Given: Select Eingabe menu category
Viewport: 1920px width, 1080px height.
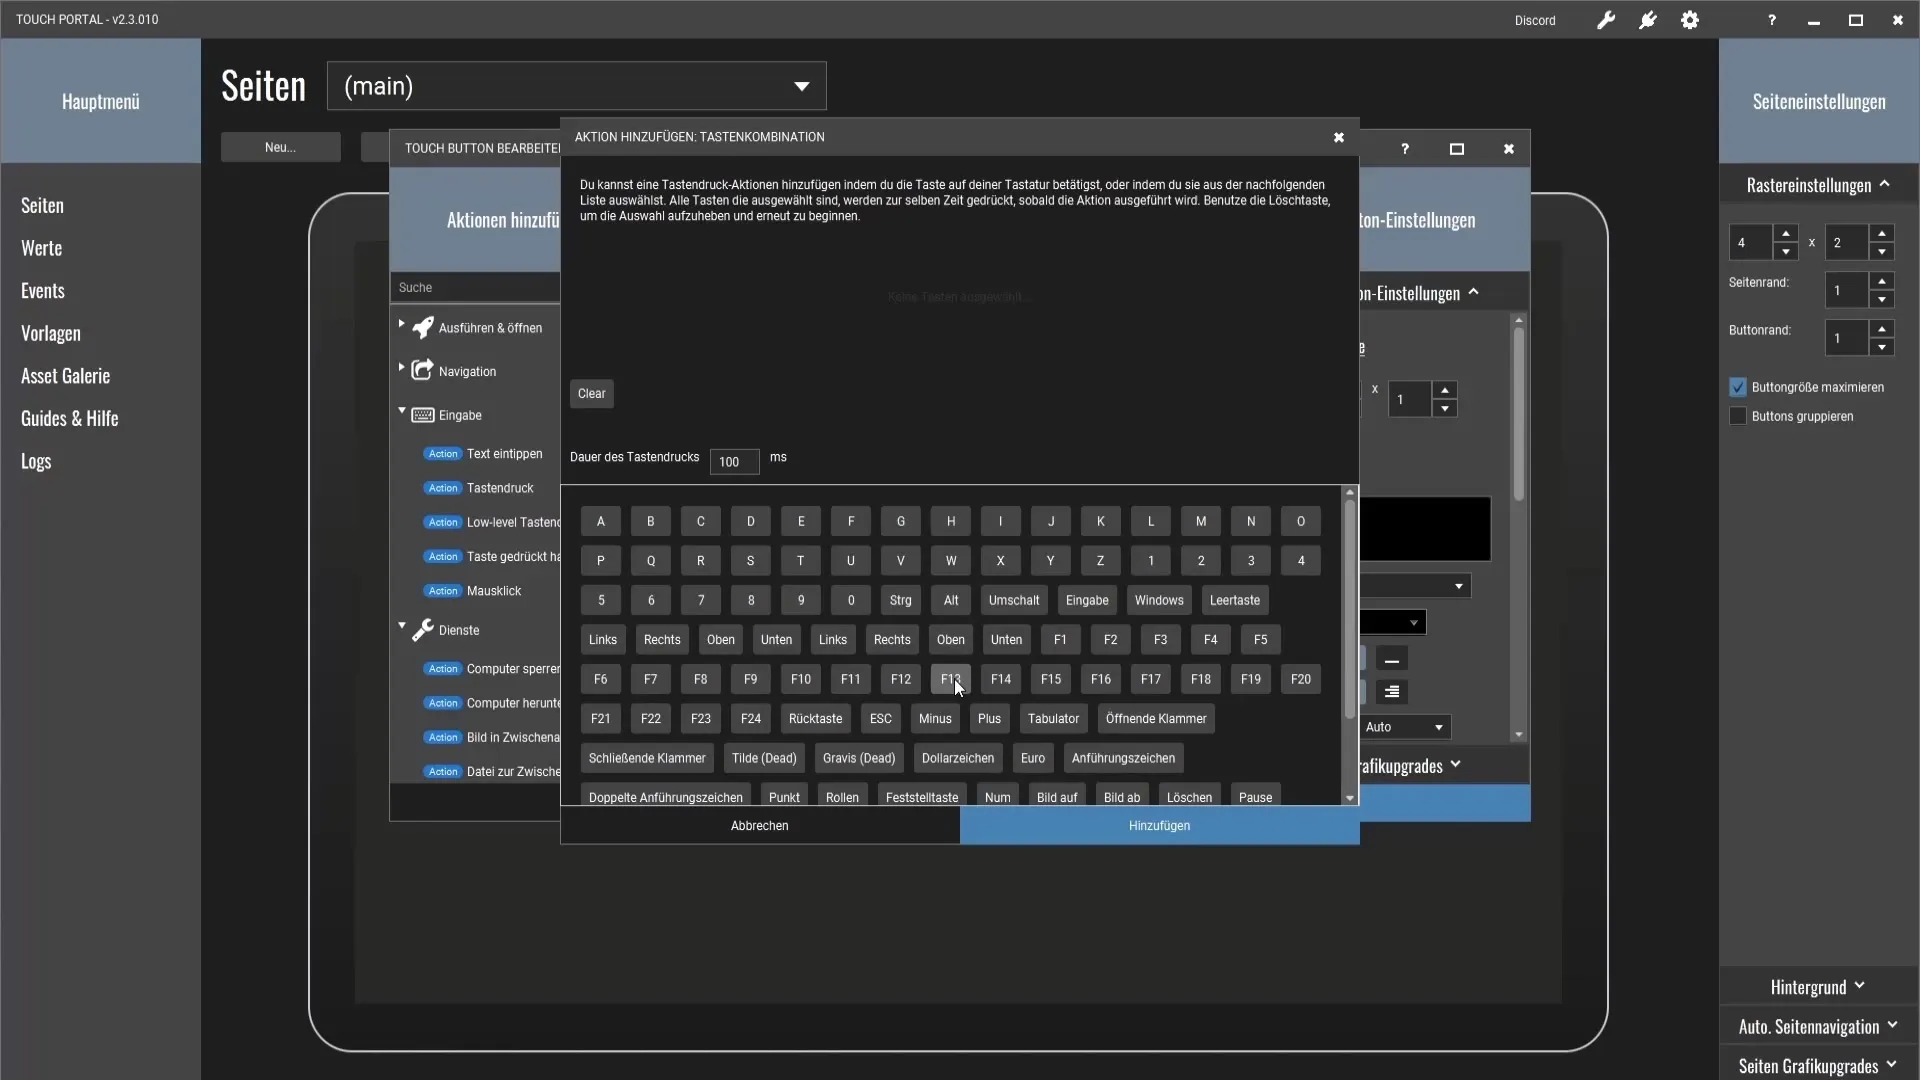Looking at the screenshot, I should point(459,414).
